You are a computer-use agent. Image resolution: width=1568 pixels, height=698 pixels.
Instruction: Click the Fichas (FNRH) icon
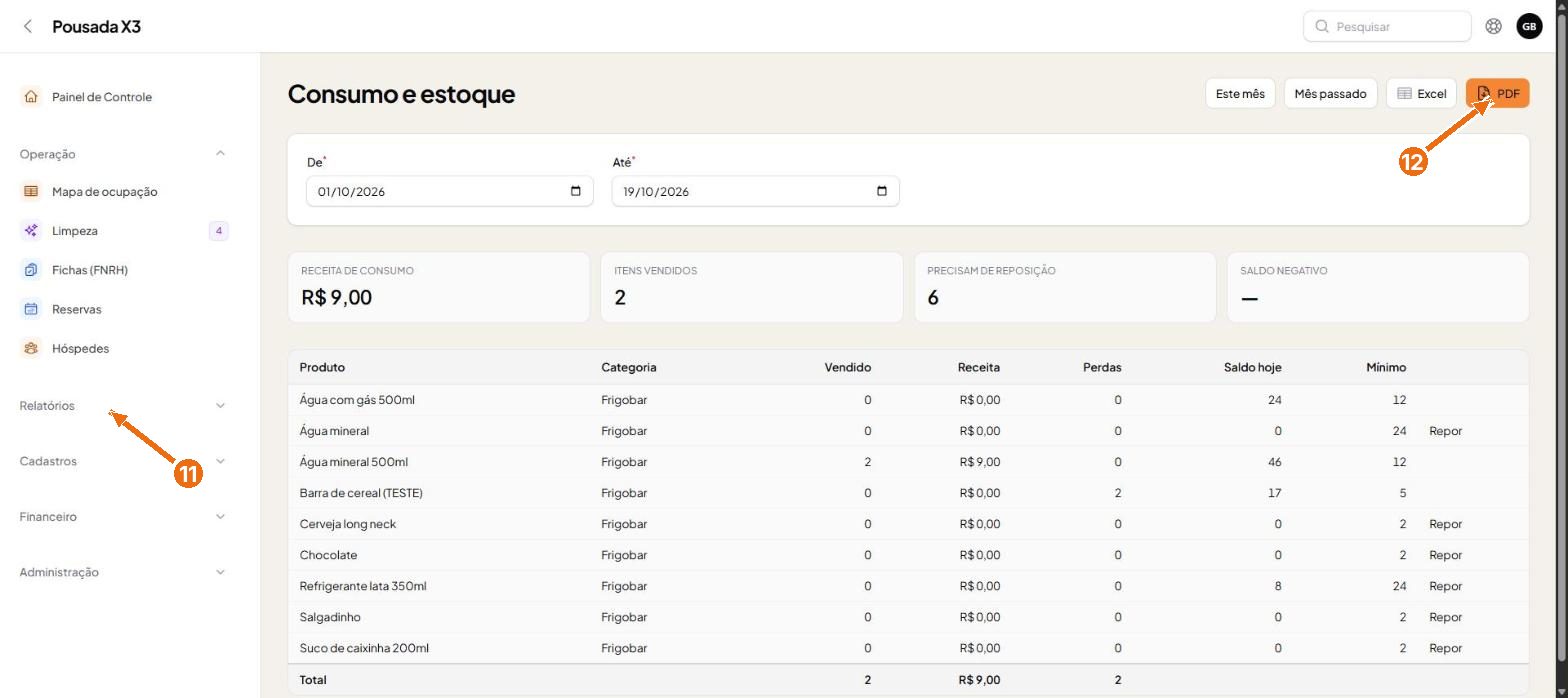pyautogui.click(x=31, y=270)
